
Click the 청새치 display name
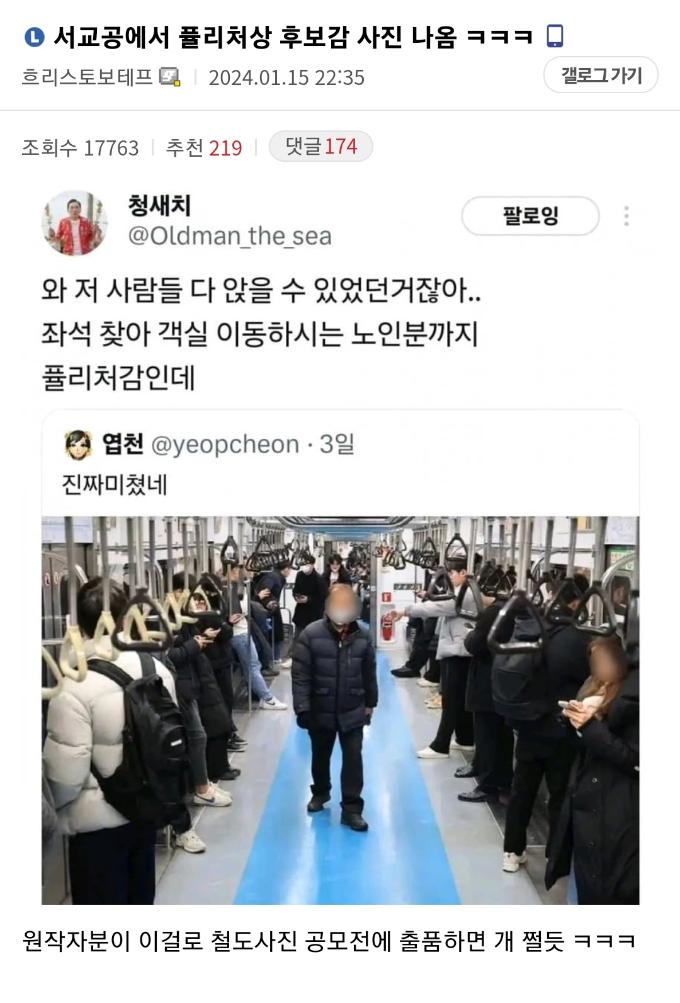pos(159,205)
